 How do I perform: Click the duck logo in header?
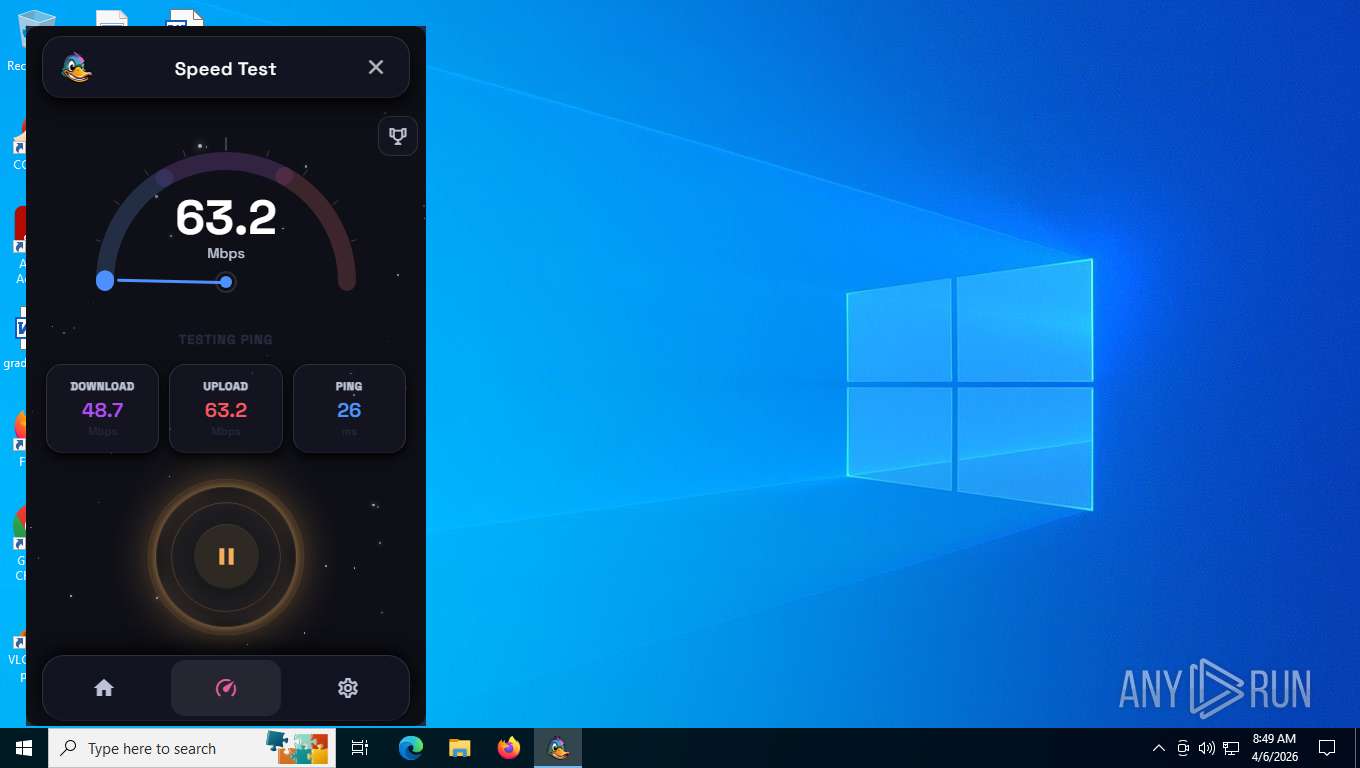(x=76, y=68)
